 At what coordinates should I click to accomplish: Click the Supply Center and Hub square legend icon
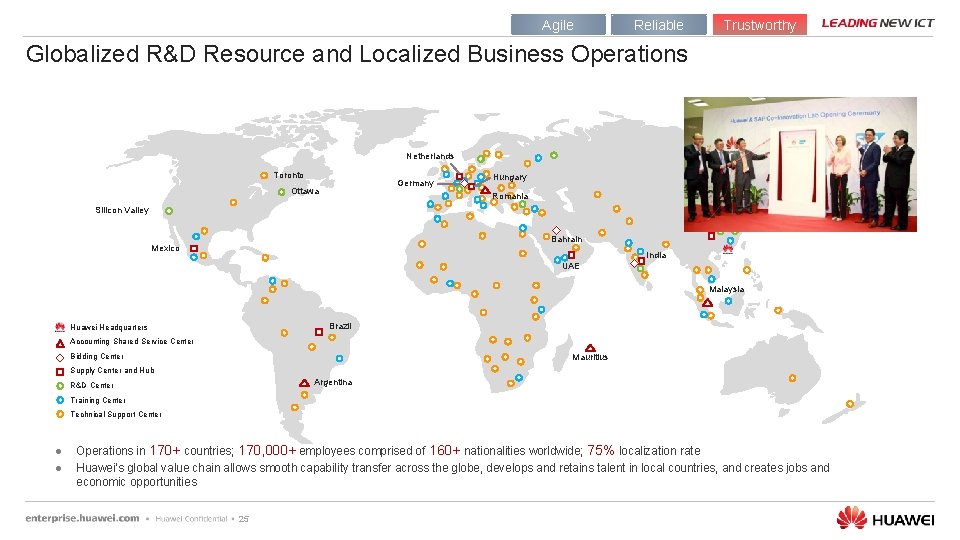[60, 372]
